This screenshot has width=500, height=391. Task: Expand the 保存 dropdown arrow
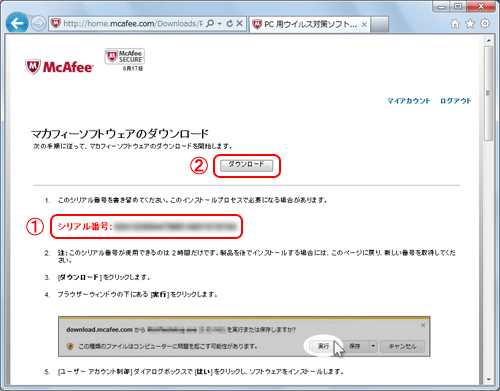click(373, 346)
